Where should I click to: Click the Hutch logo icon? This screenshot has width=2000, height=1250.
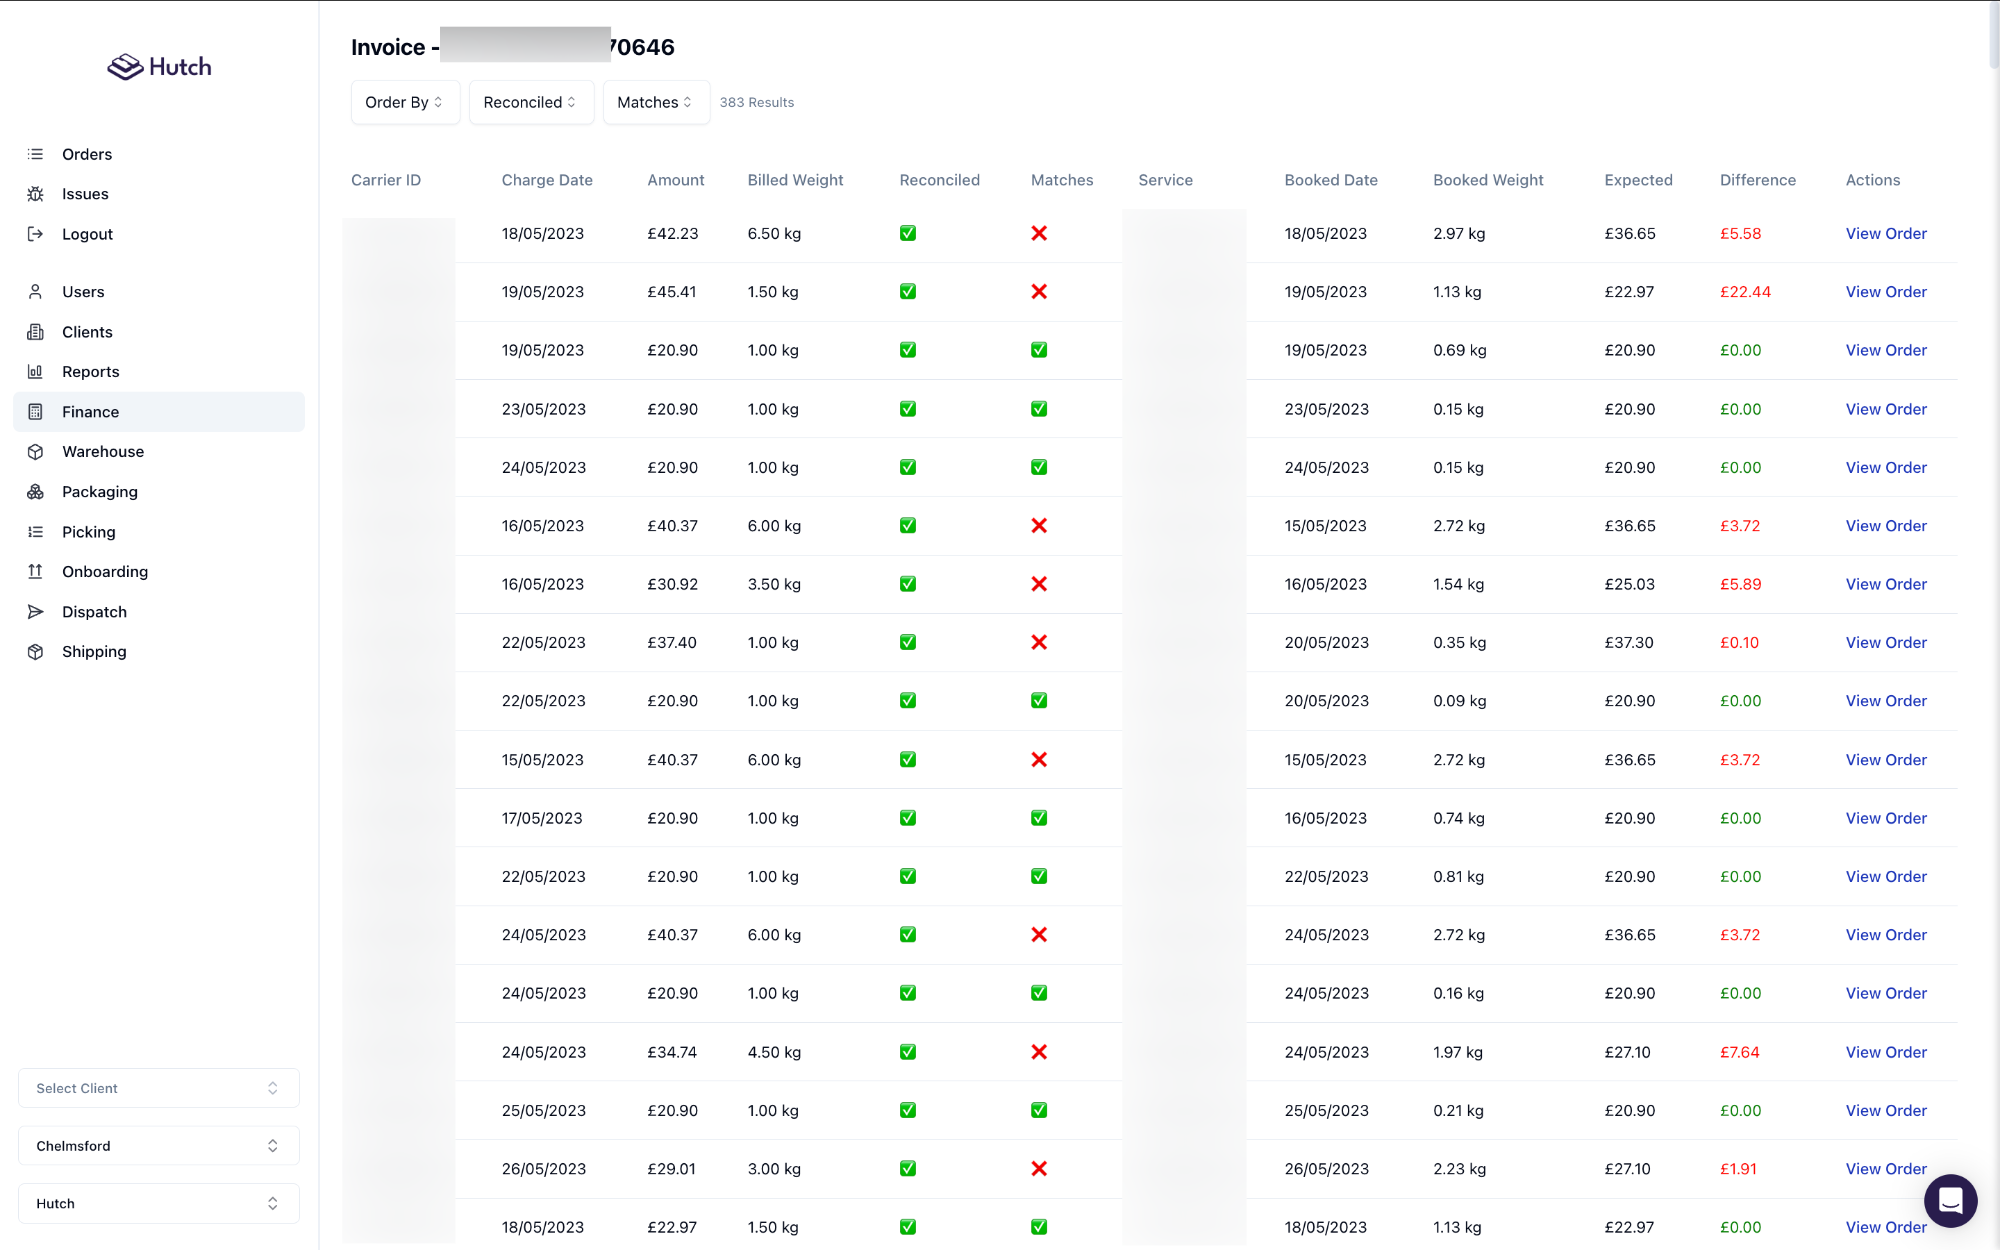(125, 67)
